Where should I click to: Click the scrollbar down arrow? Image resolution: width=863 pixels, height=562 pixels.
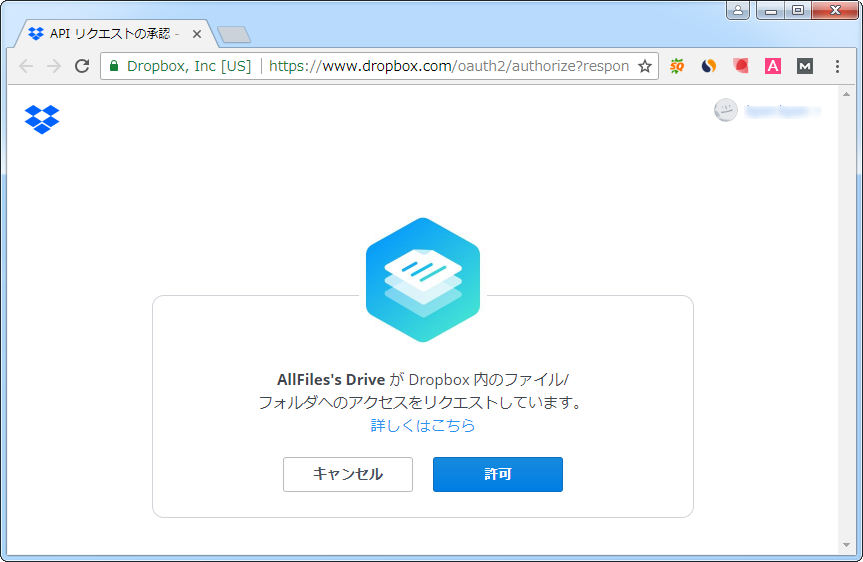tap(846, 545)
